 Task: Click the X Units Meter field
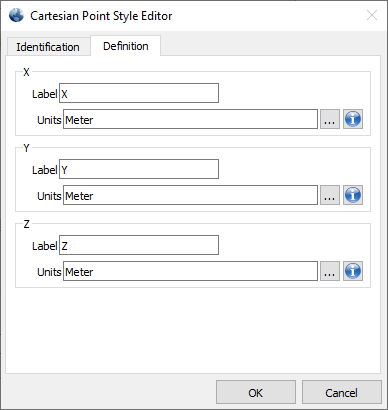[x=190, y=119]
